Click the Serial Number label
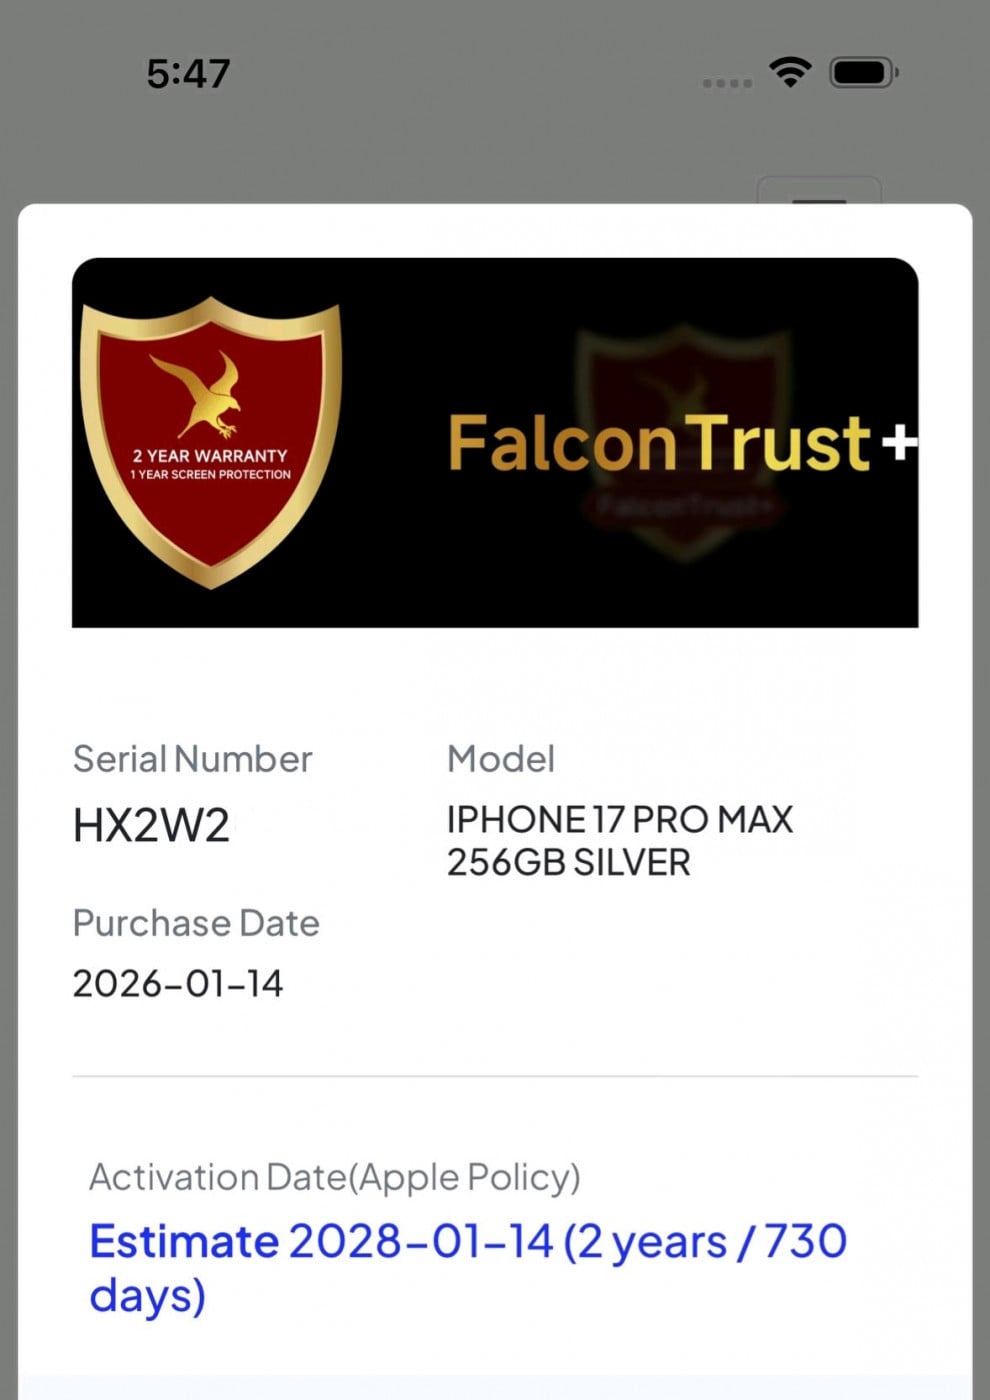The width and height of the screenshot is (990, 1400). point(192,759)
